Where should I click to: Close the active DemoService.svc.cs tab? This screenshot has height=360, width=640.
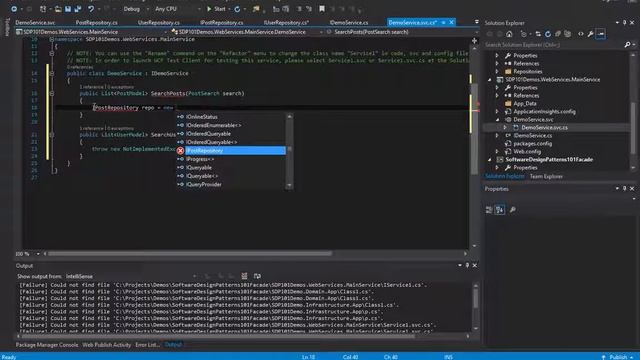pos(451,22)
